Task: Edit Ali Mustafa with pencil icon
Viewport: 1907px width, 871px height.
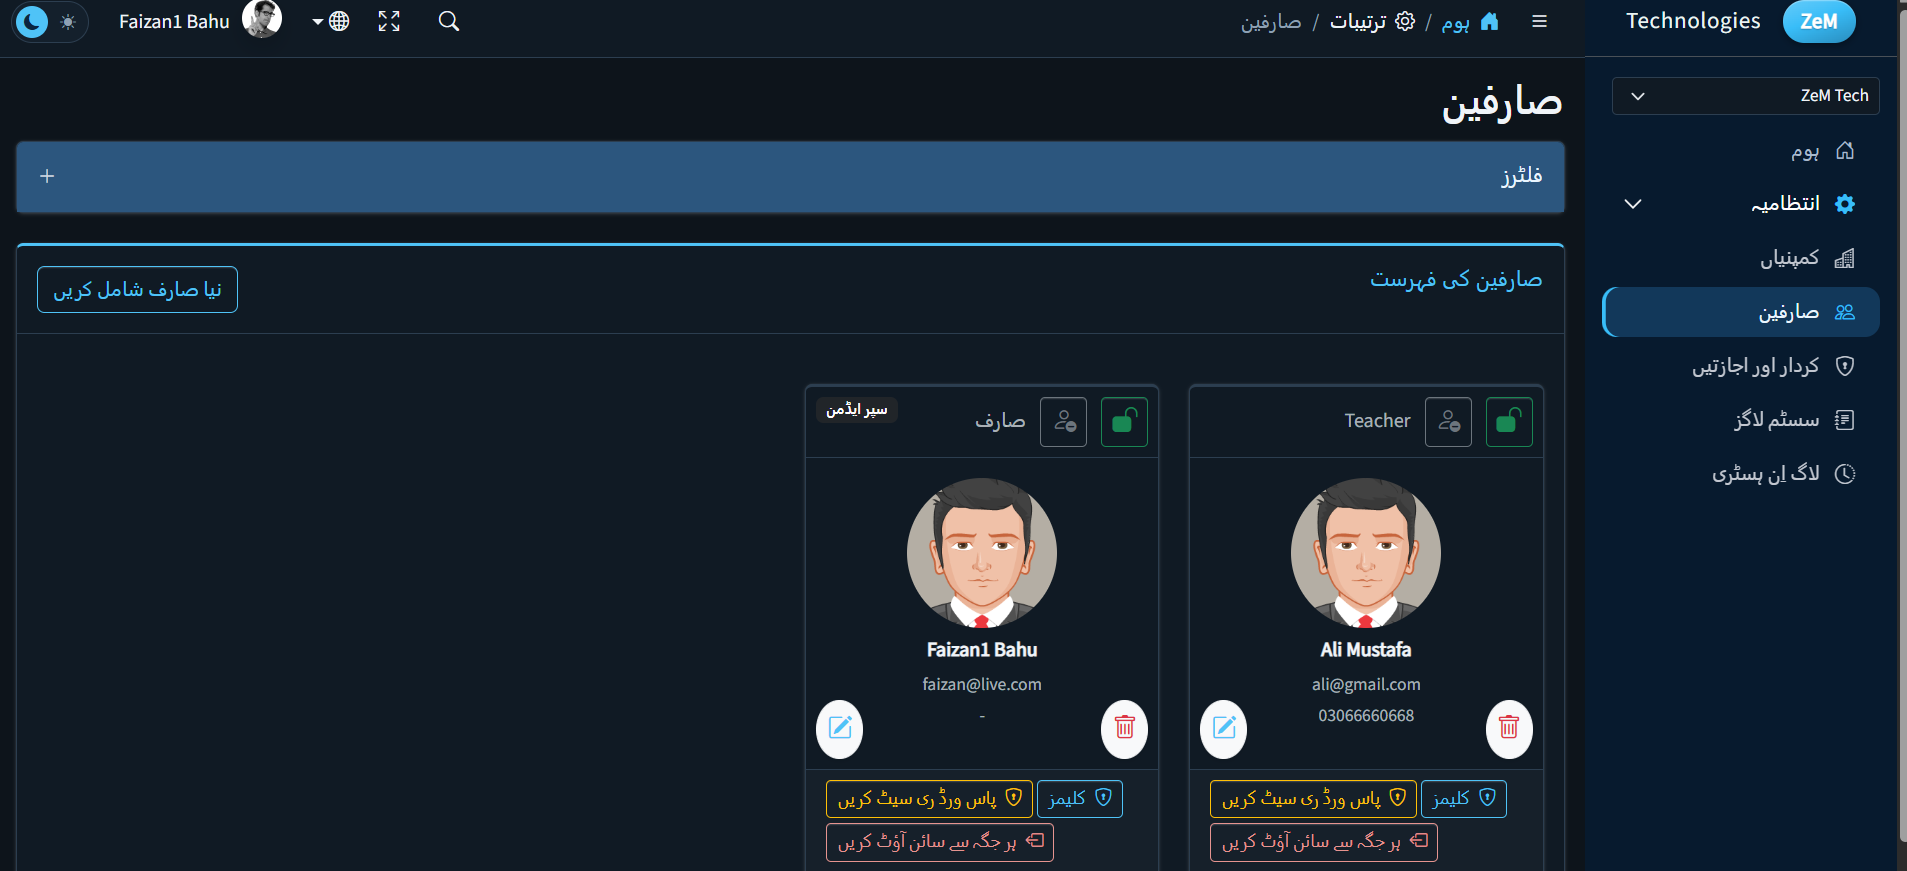Action: point(1224,728)
